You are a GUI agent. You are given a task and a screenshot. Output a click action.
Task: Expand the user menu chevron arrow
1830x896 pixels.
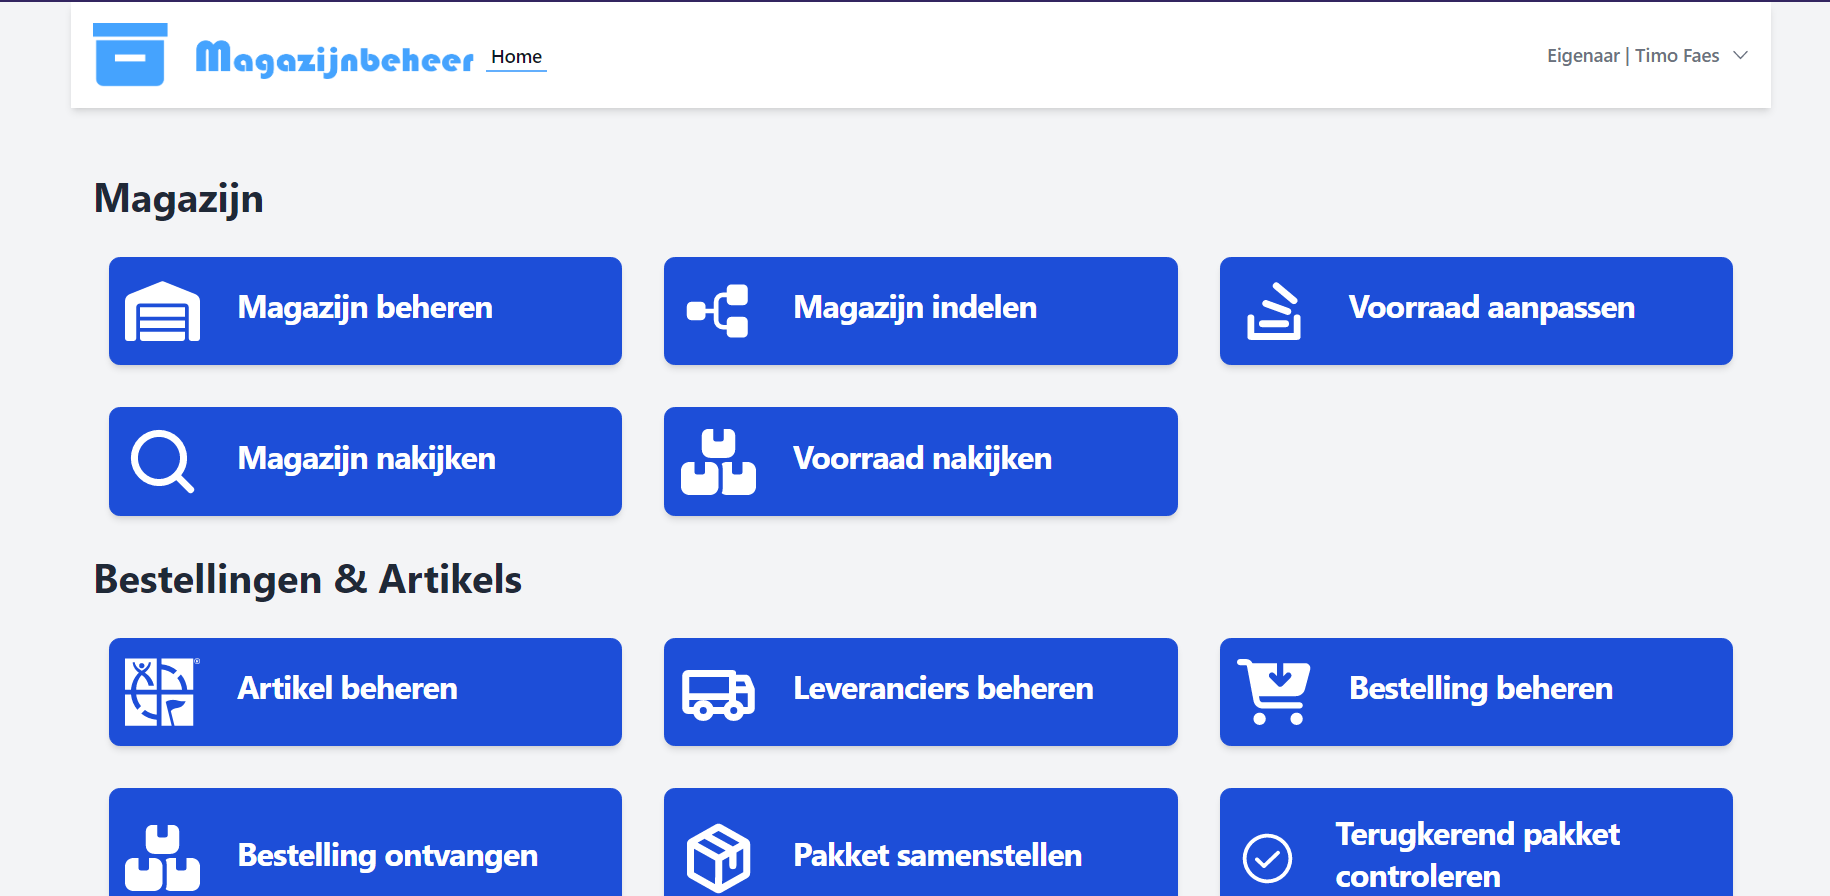point(1740,55)
